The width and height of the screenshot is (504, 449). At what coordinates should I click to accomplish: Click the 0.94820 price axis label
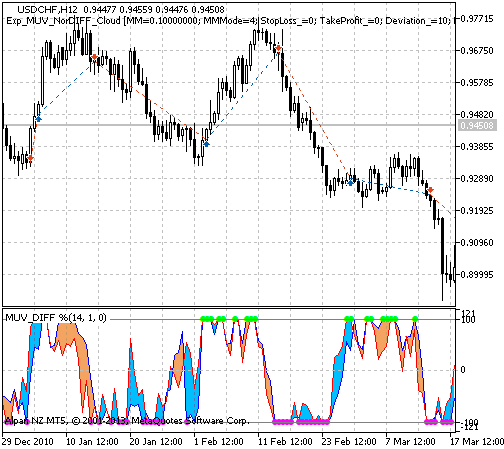tap(477, 115)
